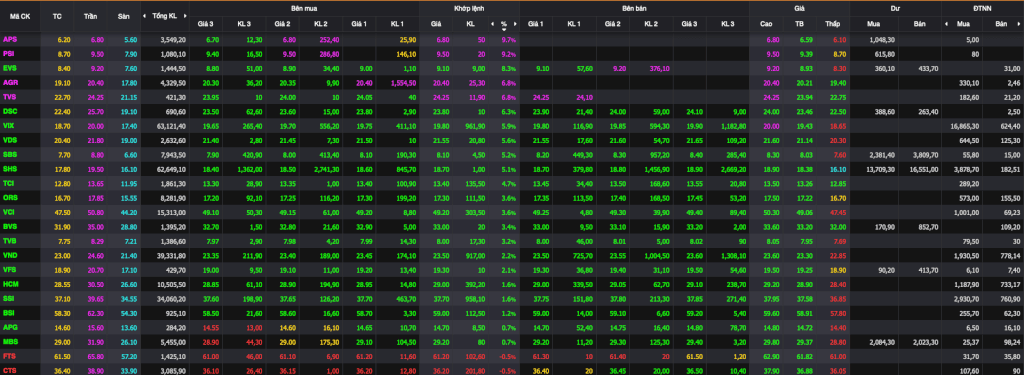The image size is (1024, 375).
Task: Click the Dư Bán column header
Action: click(919, 24)
